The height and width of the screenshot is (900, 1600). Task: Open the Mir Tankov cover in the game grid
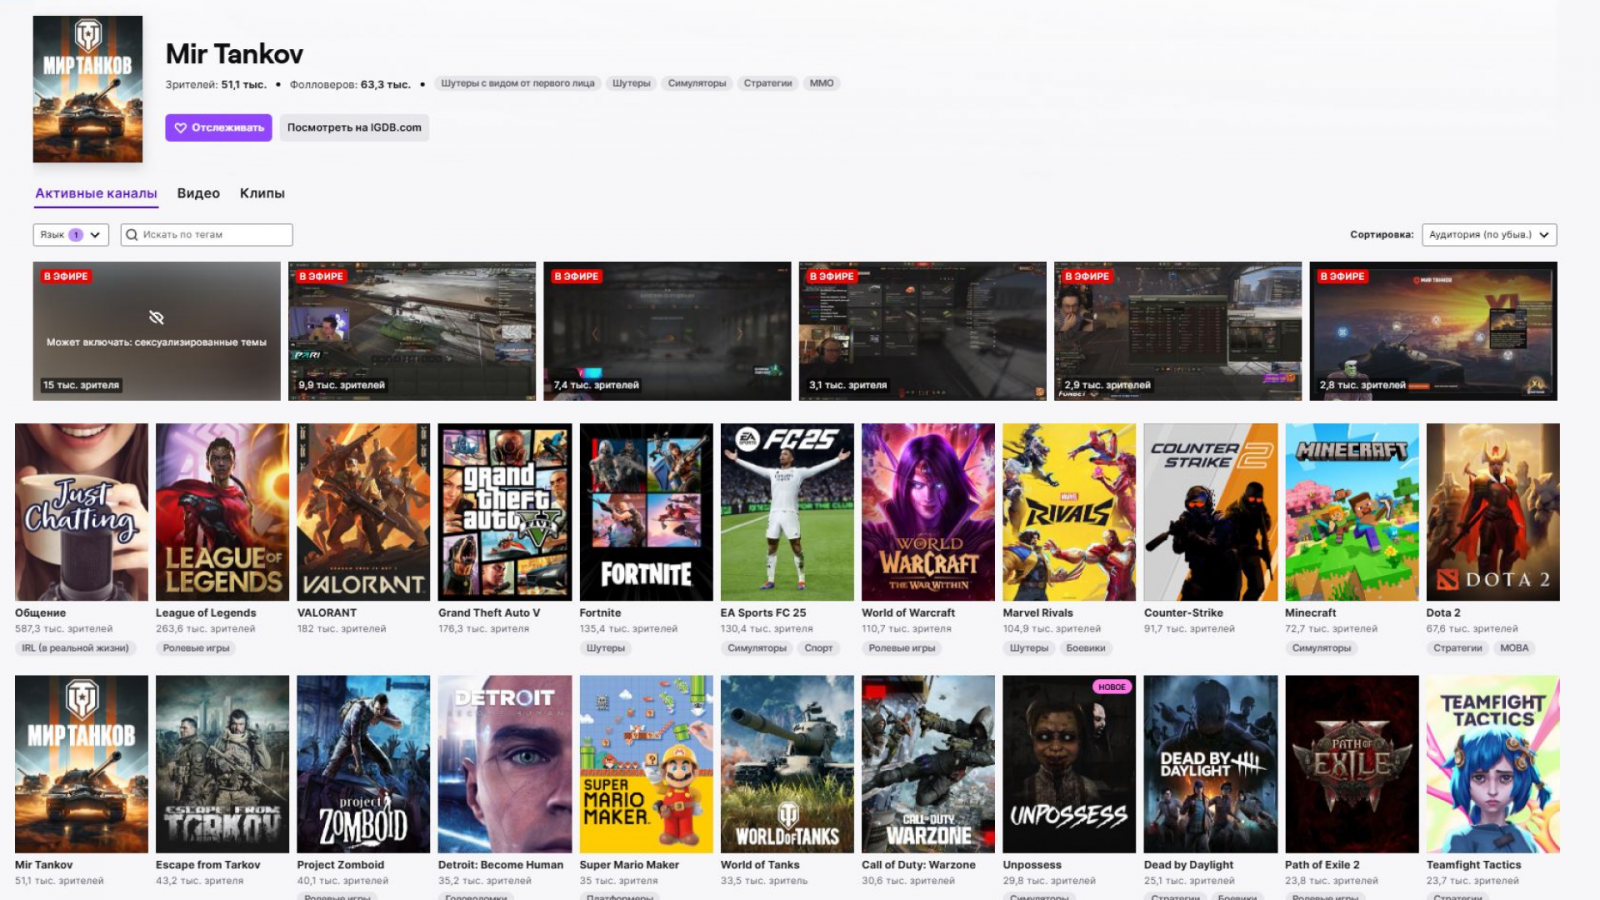81,764
